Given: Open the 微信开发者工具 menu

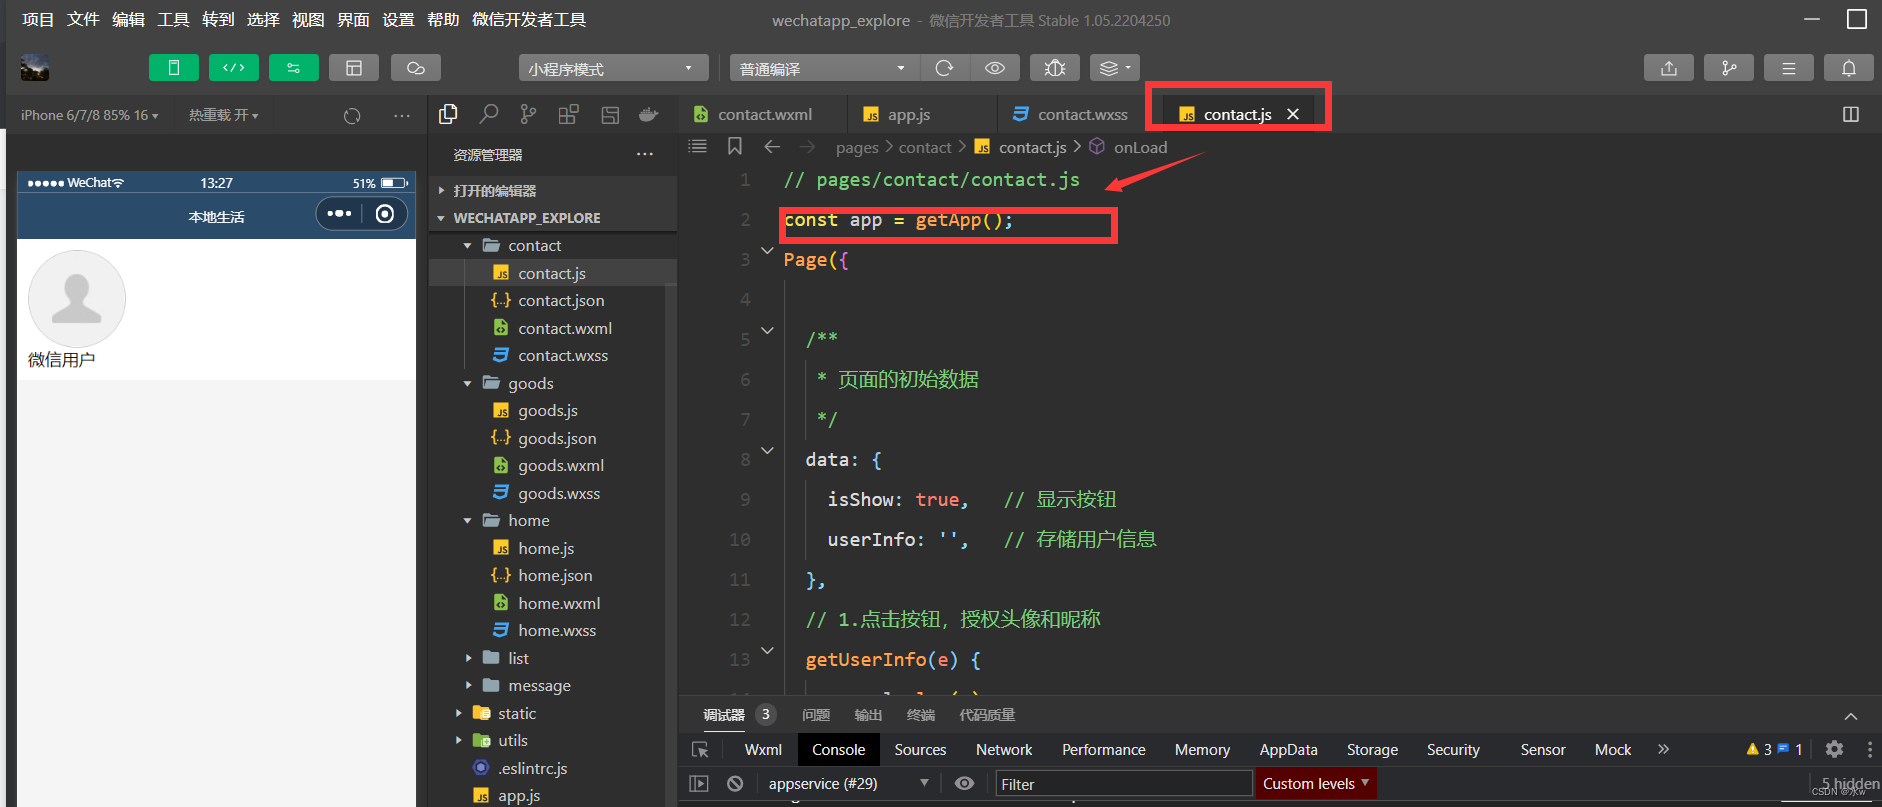Looking at the screenshot, I should [x=529, y=19].
